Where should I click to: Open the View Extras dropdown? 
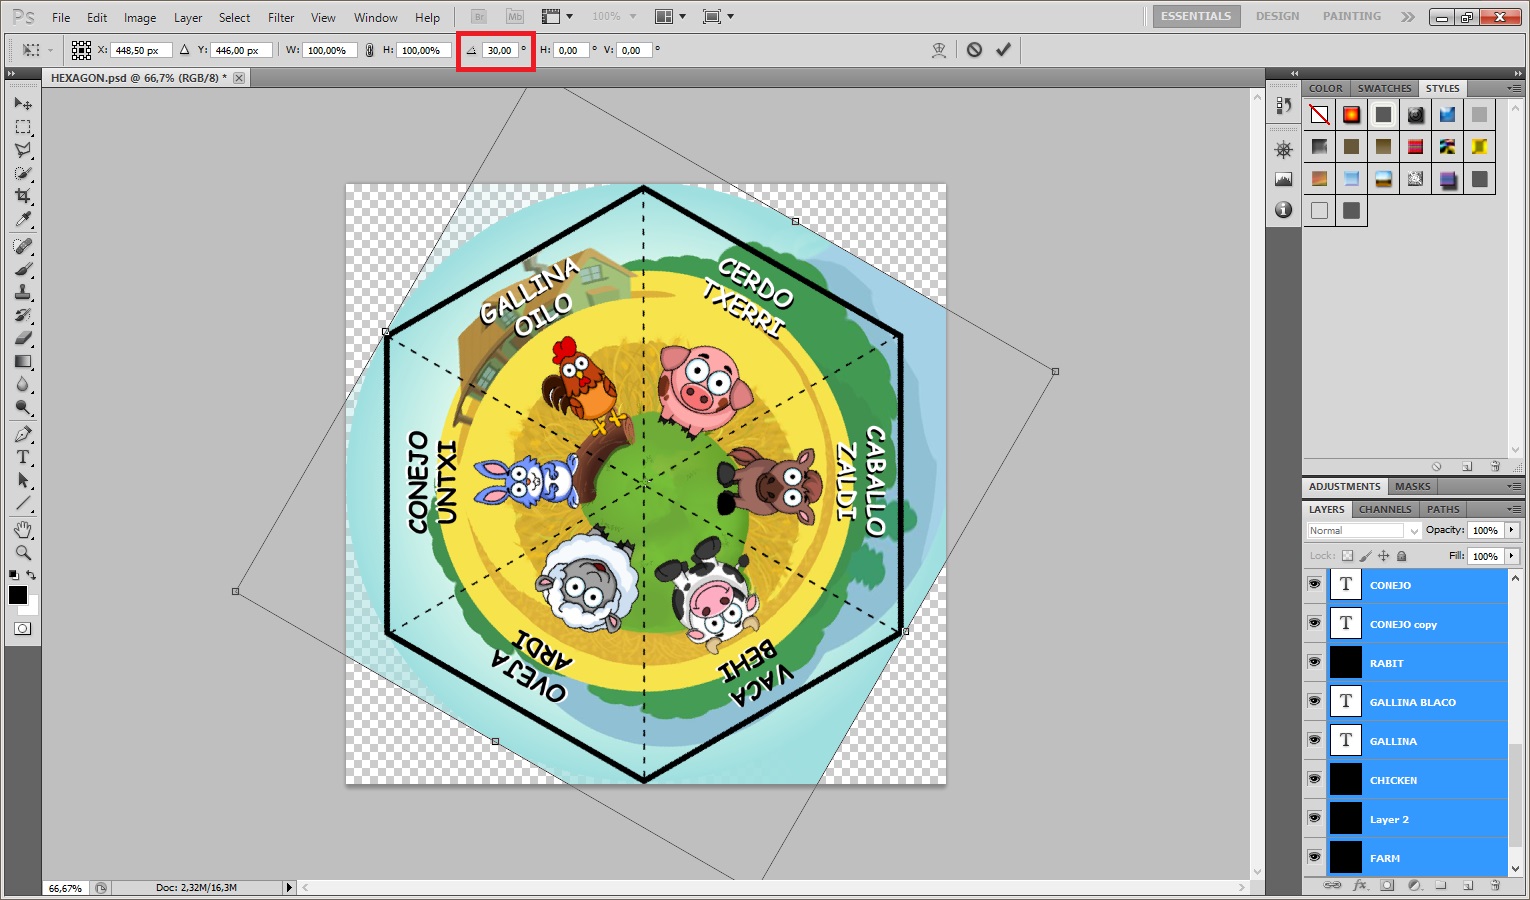pyautogui.click(x=557, y=17)
